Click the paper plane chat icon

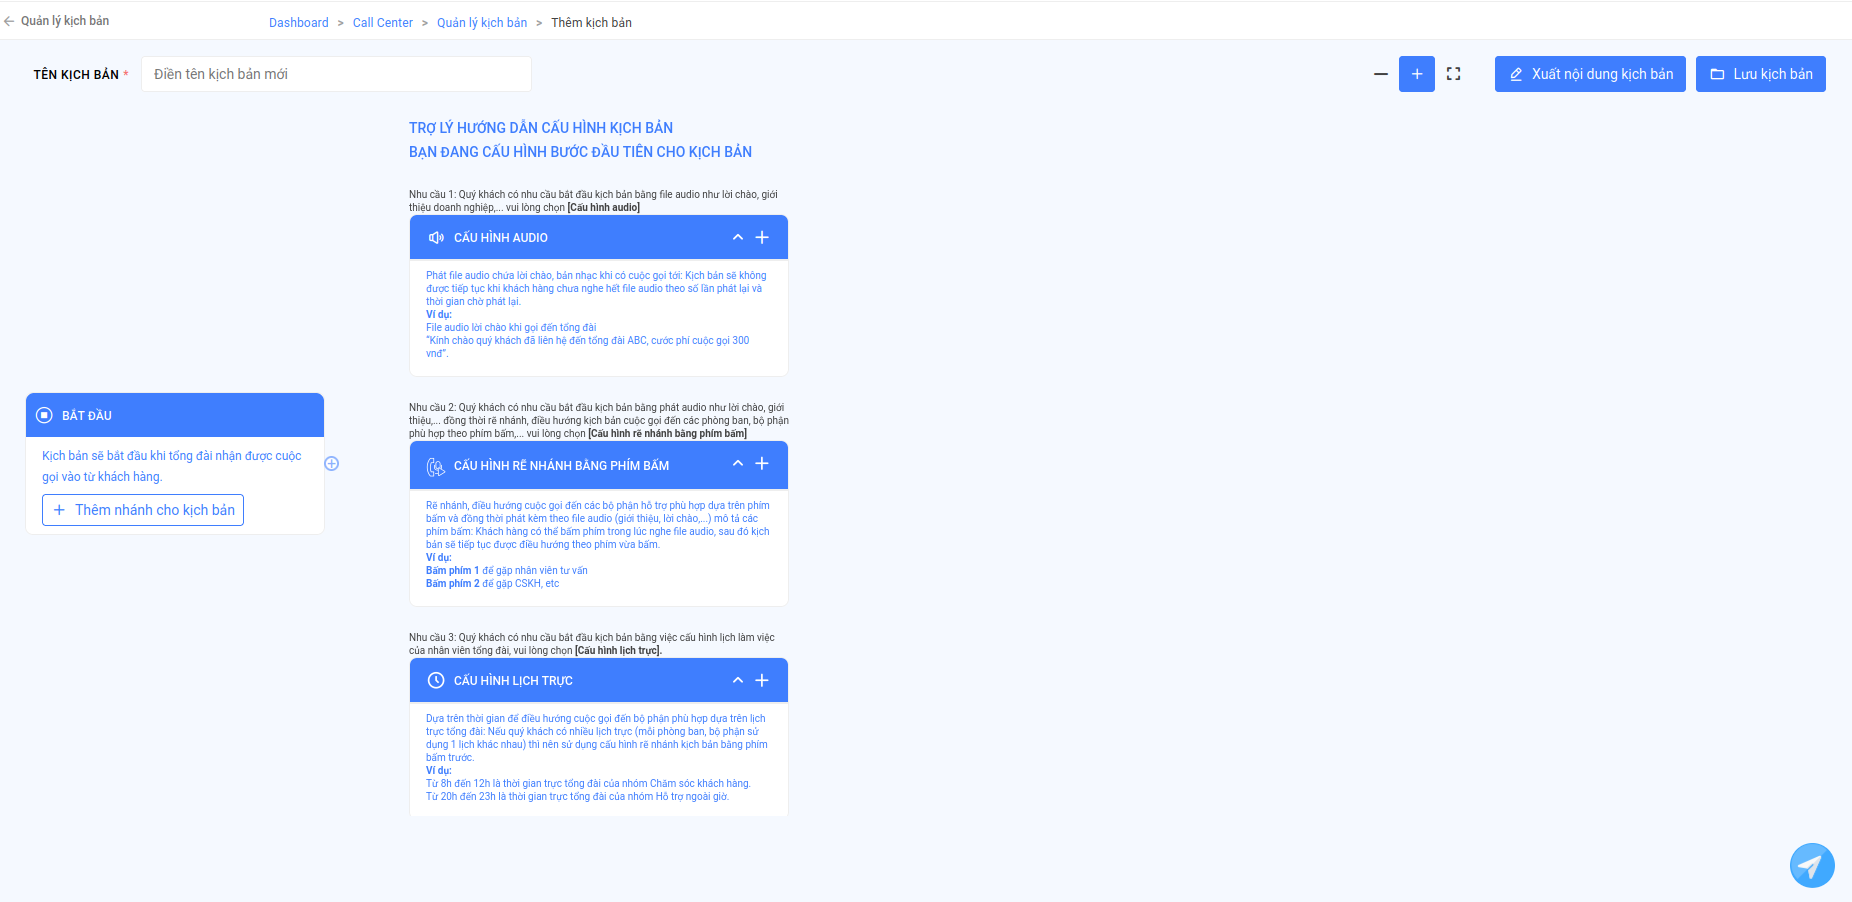pyautogui.click(x=1812, y=865)
